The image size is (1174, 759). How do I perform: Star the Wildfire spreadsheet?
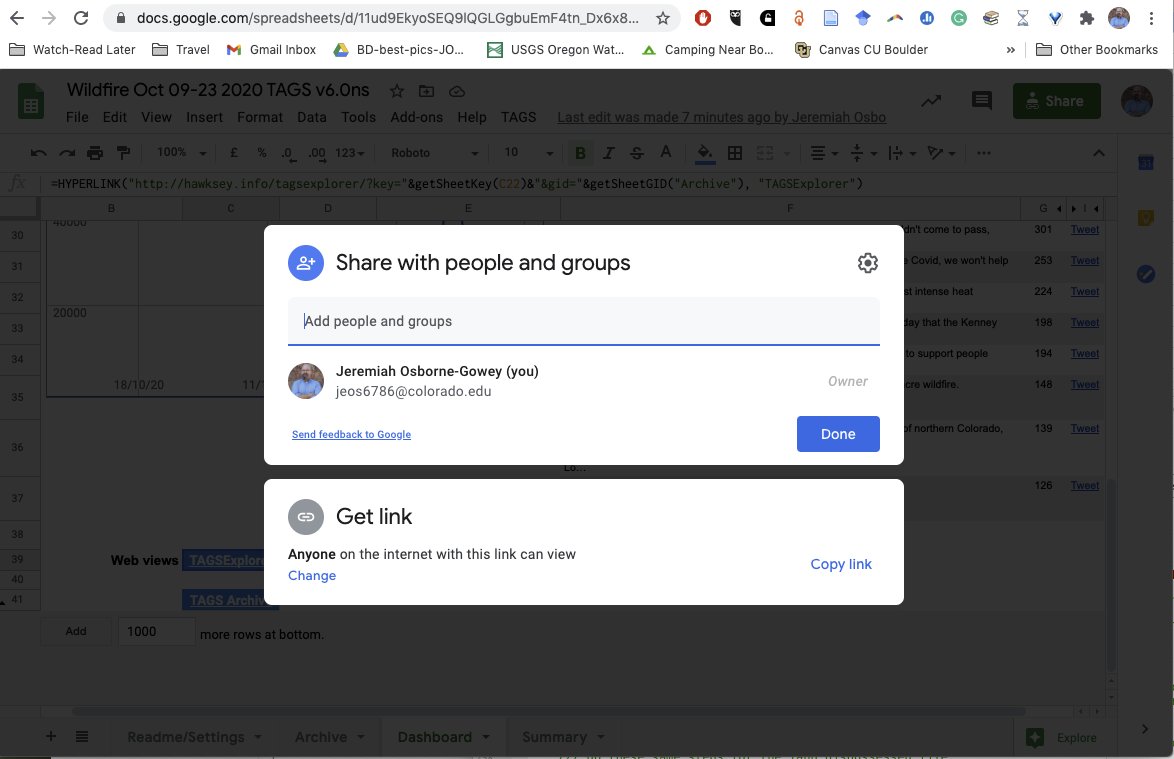(397, 91)
